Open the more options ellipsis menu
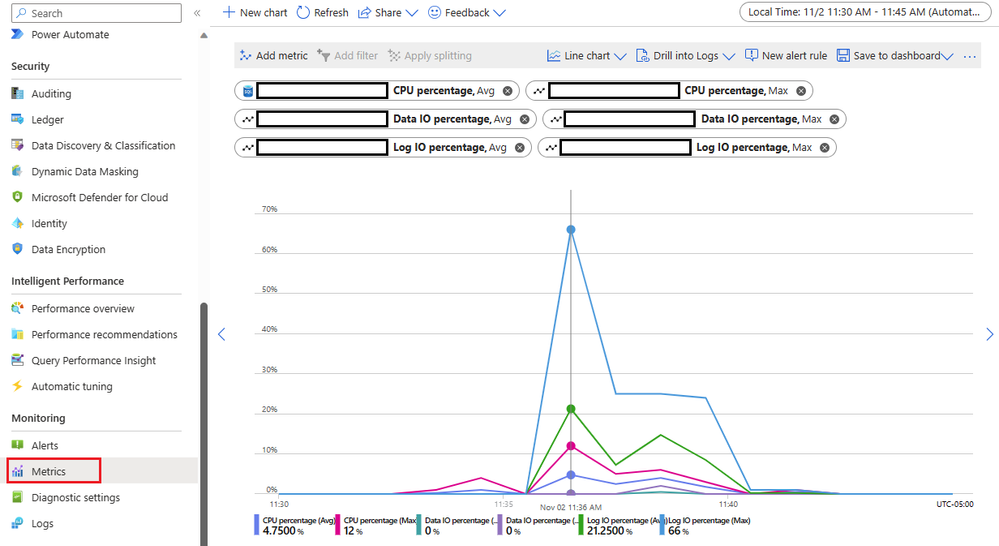Viewport: 999px width, 546px height. coord(970,56)
